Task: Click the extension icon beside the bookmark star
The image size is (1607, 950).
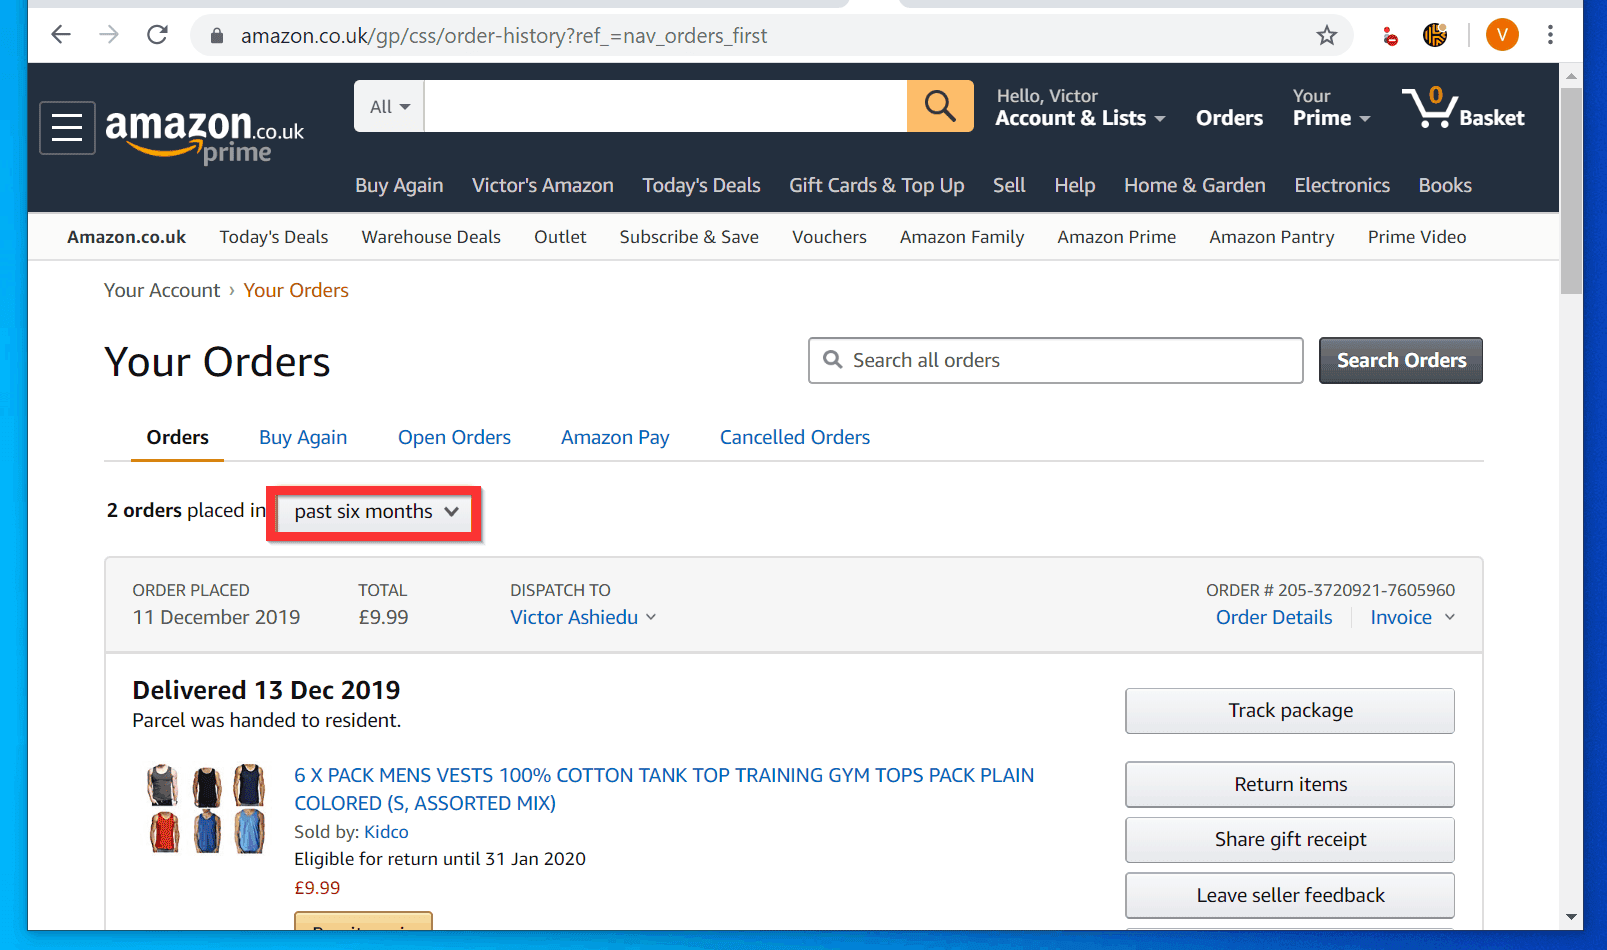Action: tap(1390, 35)
